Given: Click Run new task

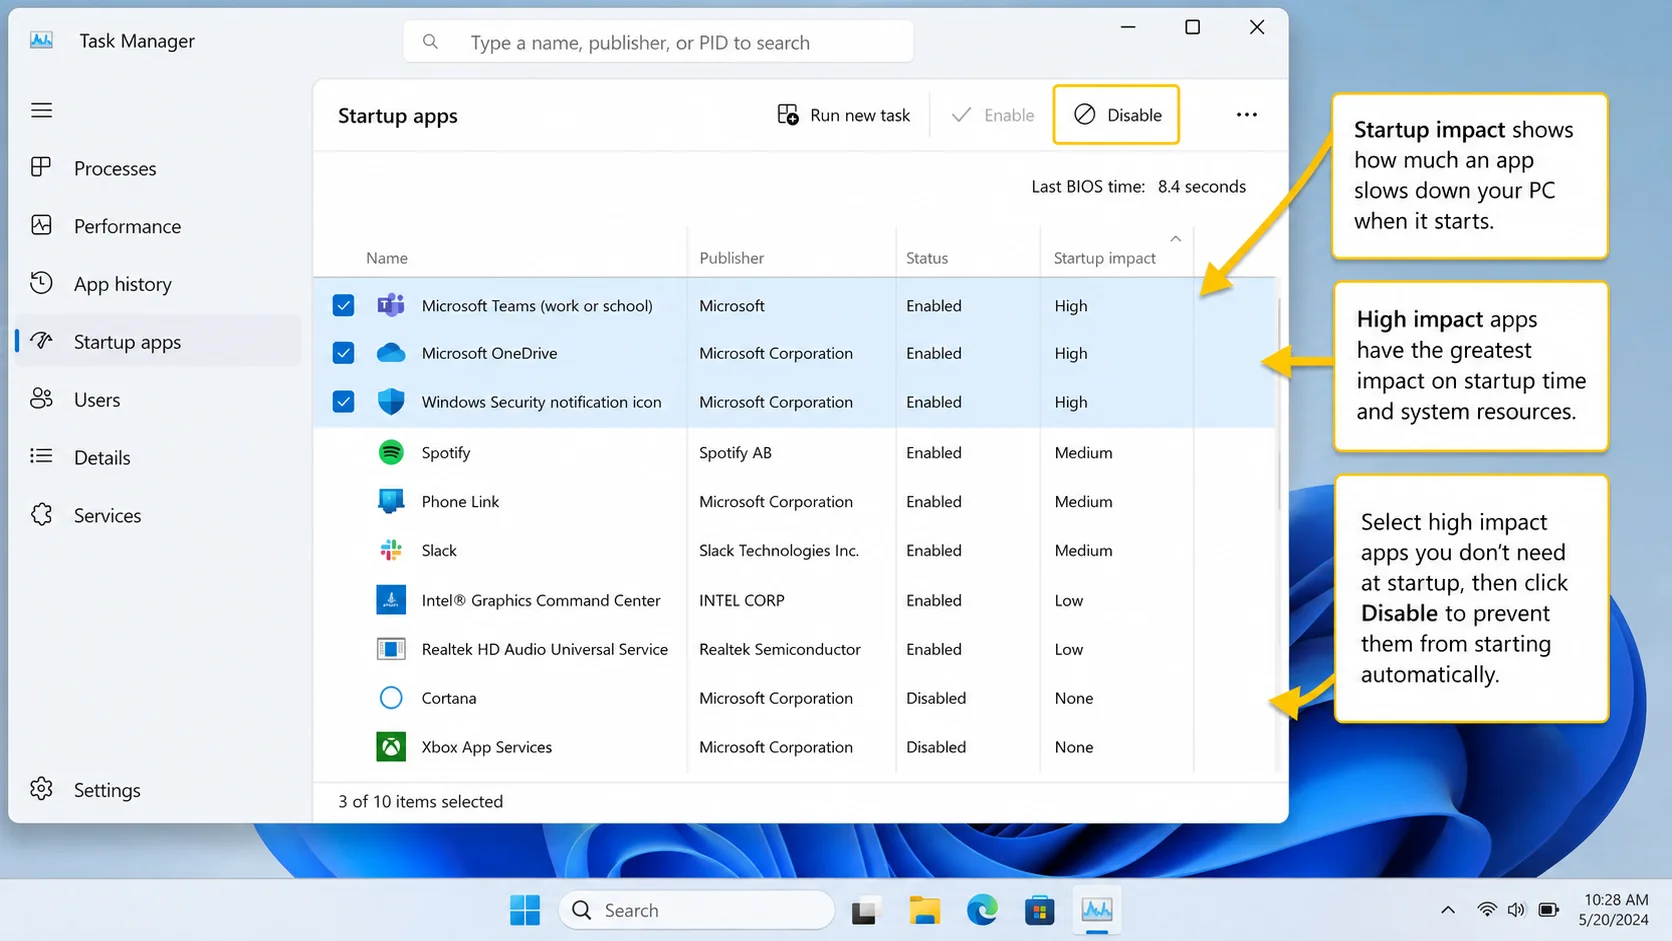Looking at the screenshot, I should pyautogui.click(x=844, y=115).
